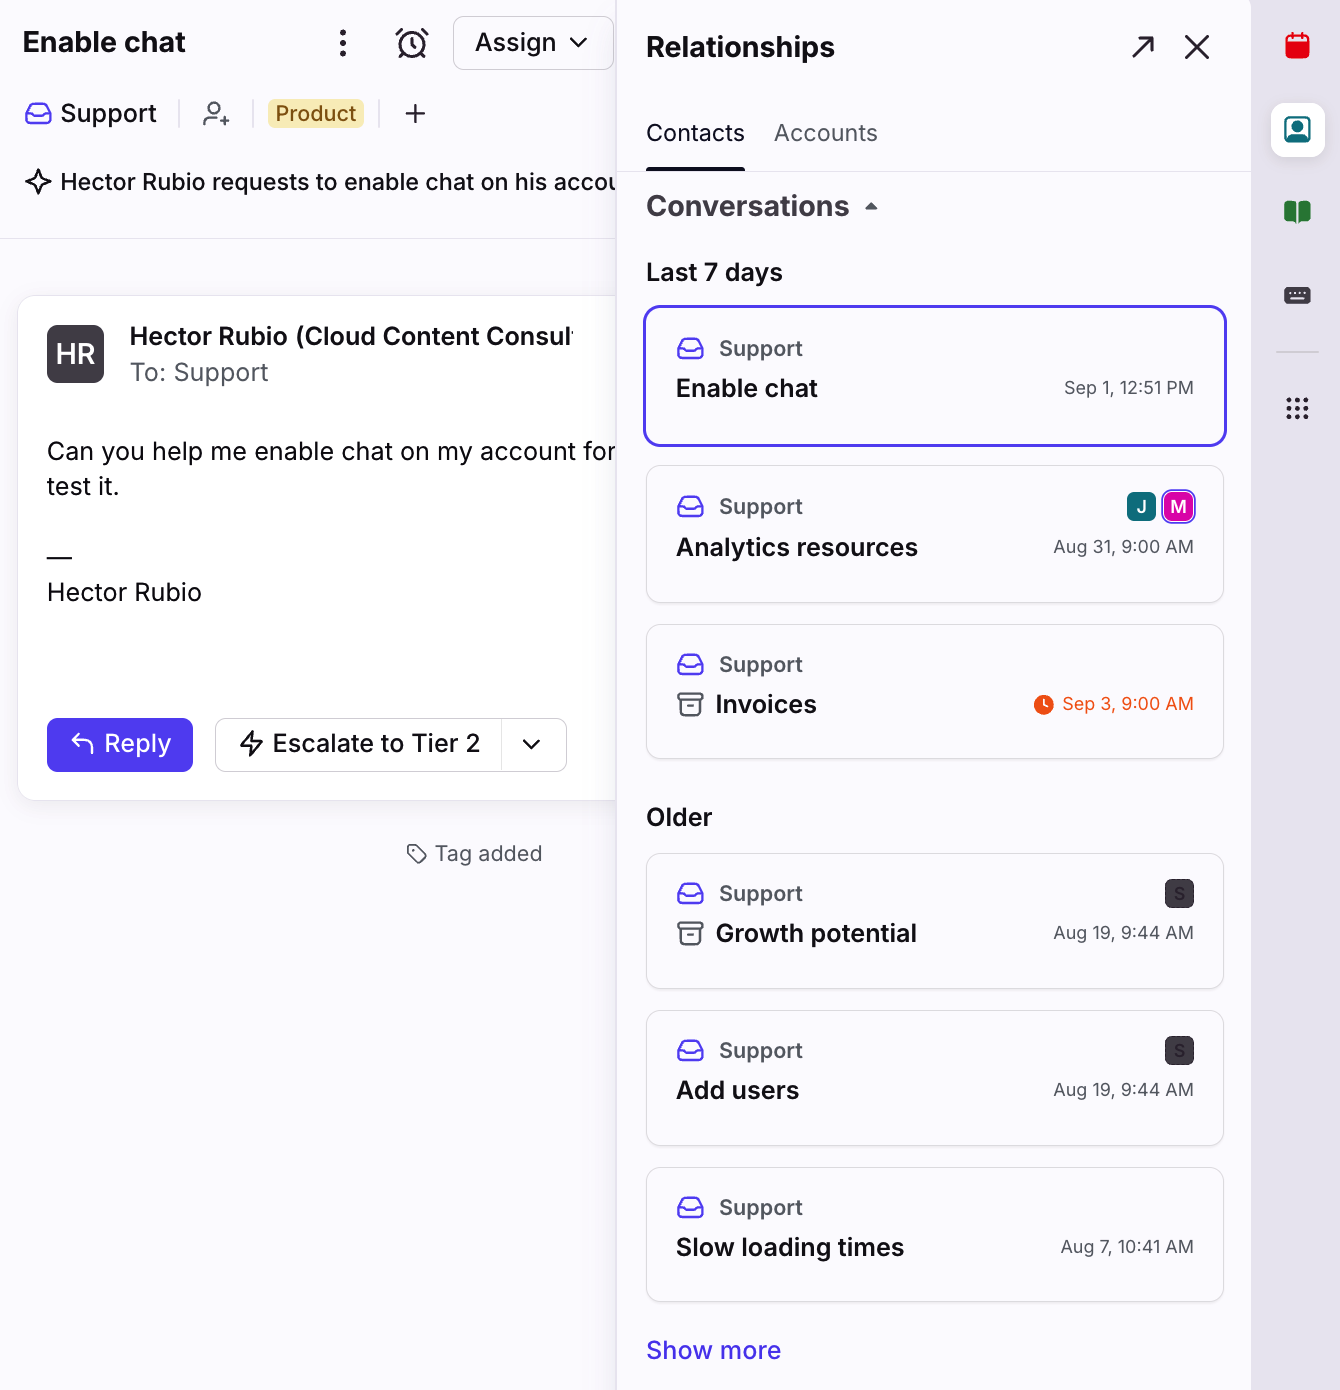Collapse the Conversations section

click(x=763, y=206)
